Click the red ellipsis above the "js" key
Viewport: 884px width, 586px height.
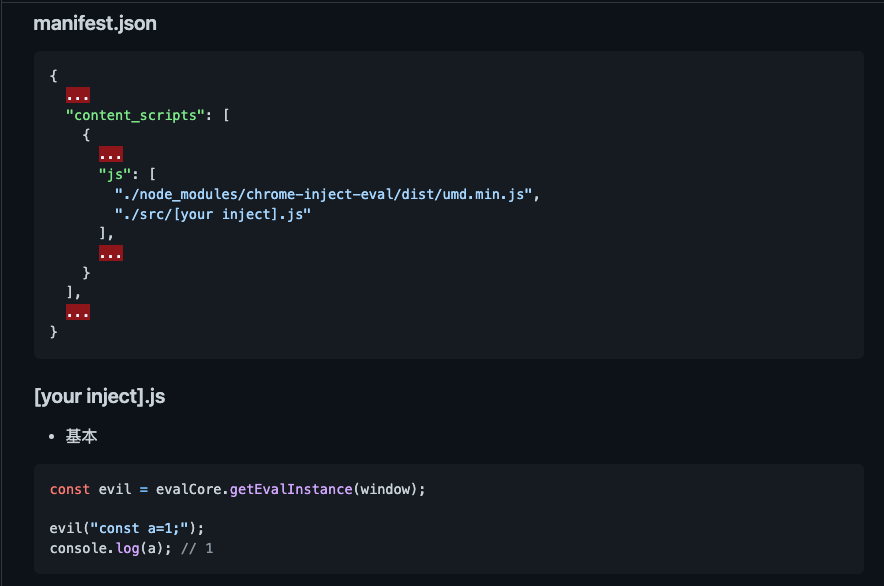click(x=110, y=154)
